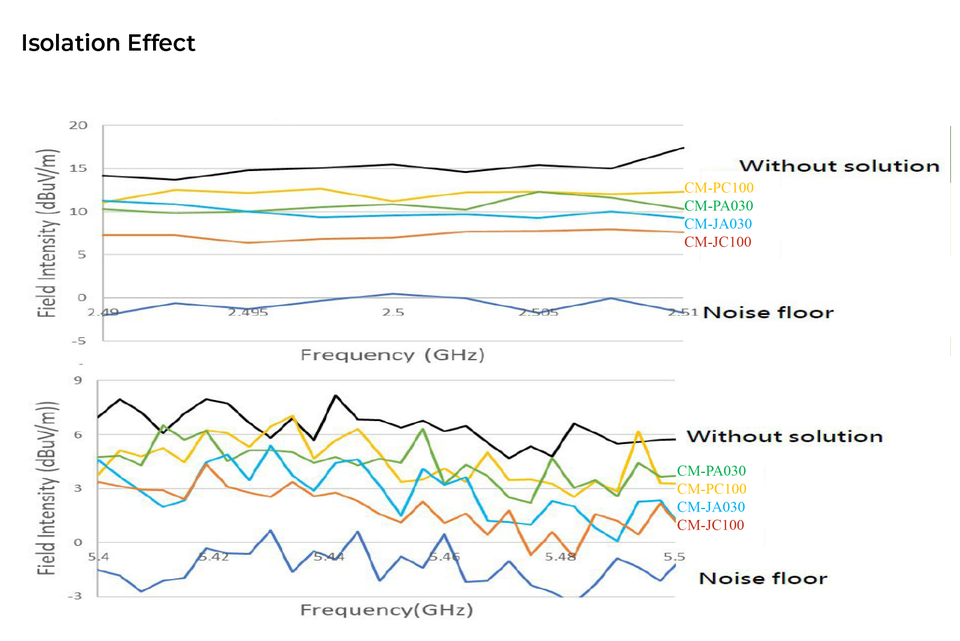The width and height of the screenshot is (960, 641).
Task: Click the 2.495 tick label on the frequency axis
Action: (x=247, y=312)
